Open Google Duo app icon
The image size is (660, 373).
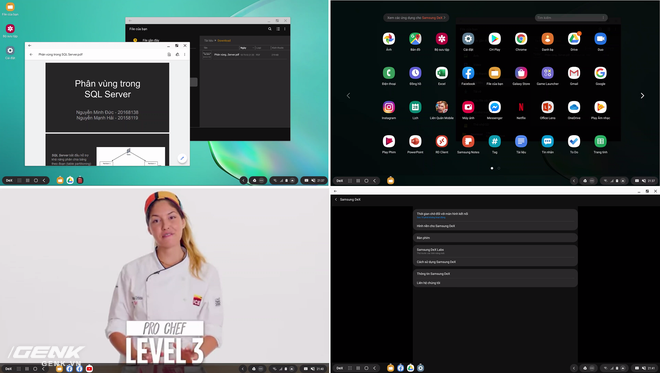(600, 39)
